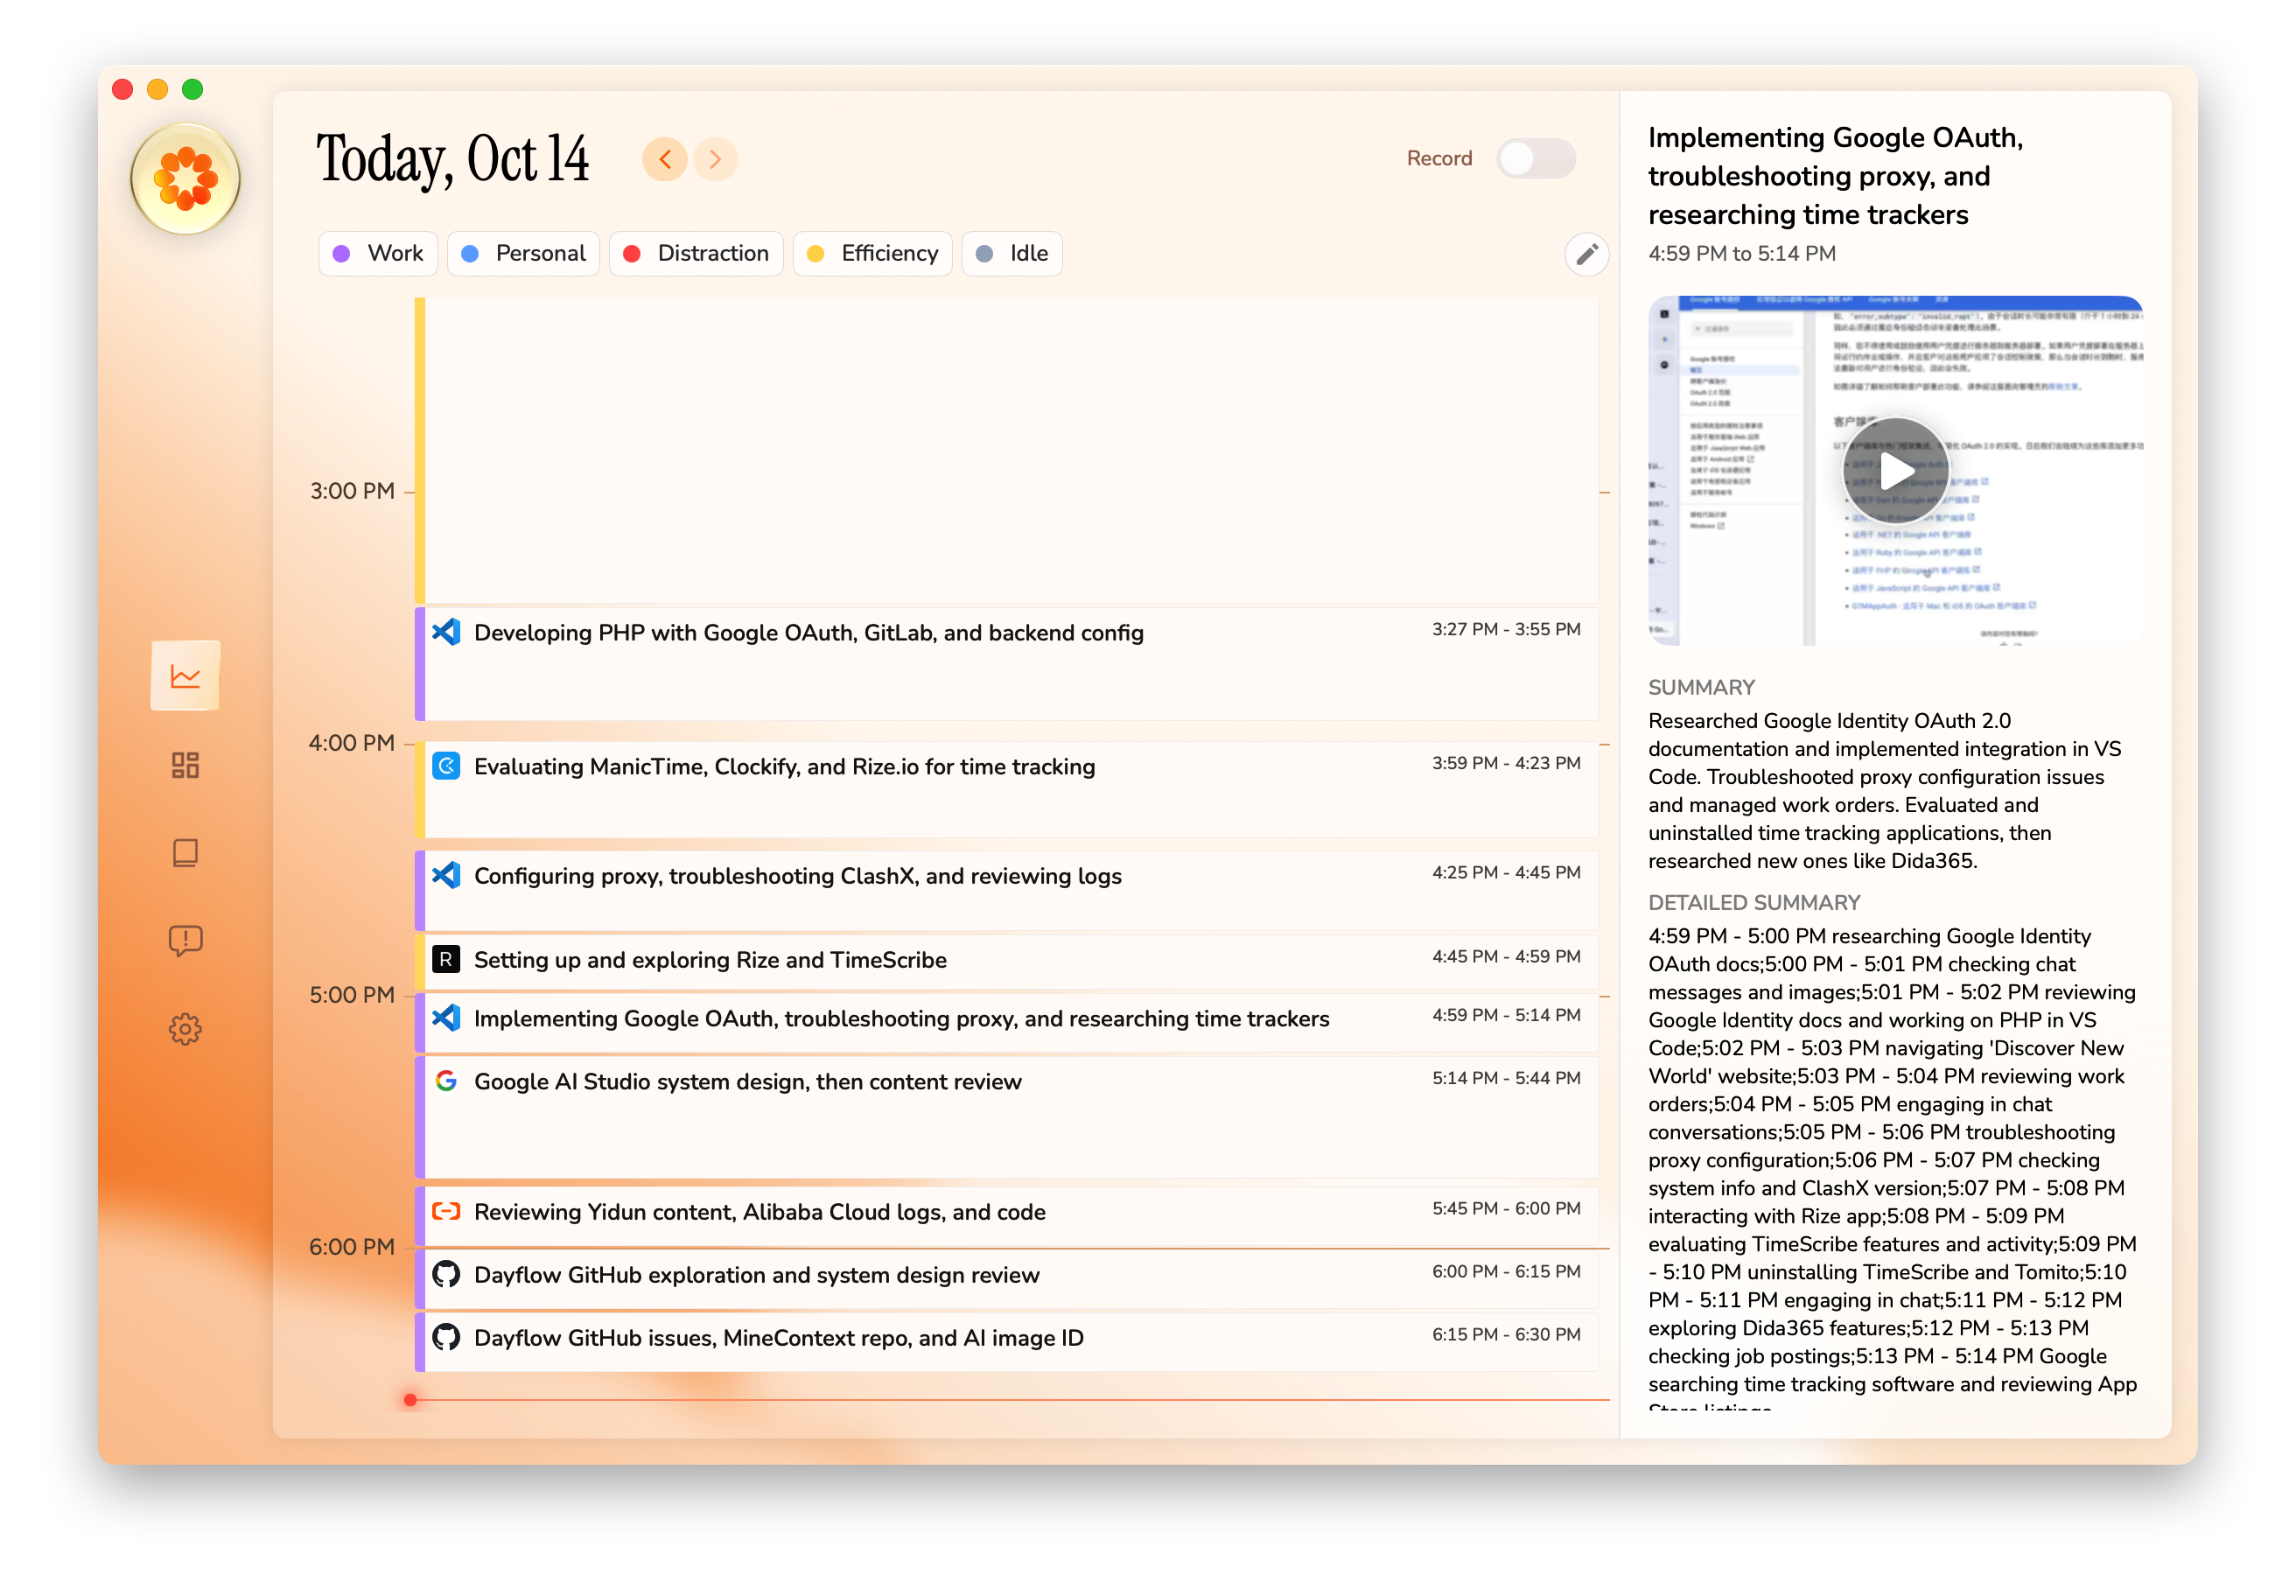
Task: Open Google AI Studio system design card
Action: 747,1082
